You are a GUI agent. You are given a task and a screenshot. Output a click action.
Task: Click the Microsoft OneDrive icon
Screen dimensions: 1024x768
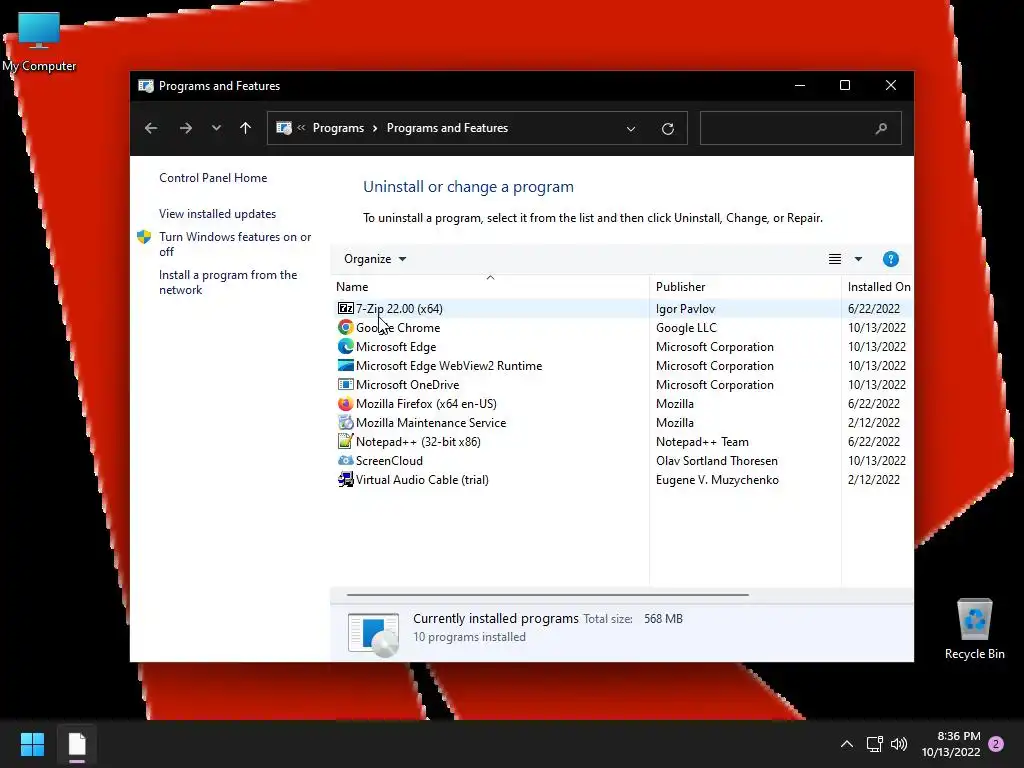pos(345,384)
